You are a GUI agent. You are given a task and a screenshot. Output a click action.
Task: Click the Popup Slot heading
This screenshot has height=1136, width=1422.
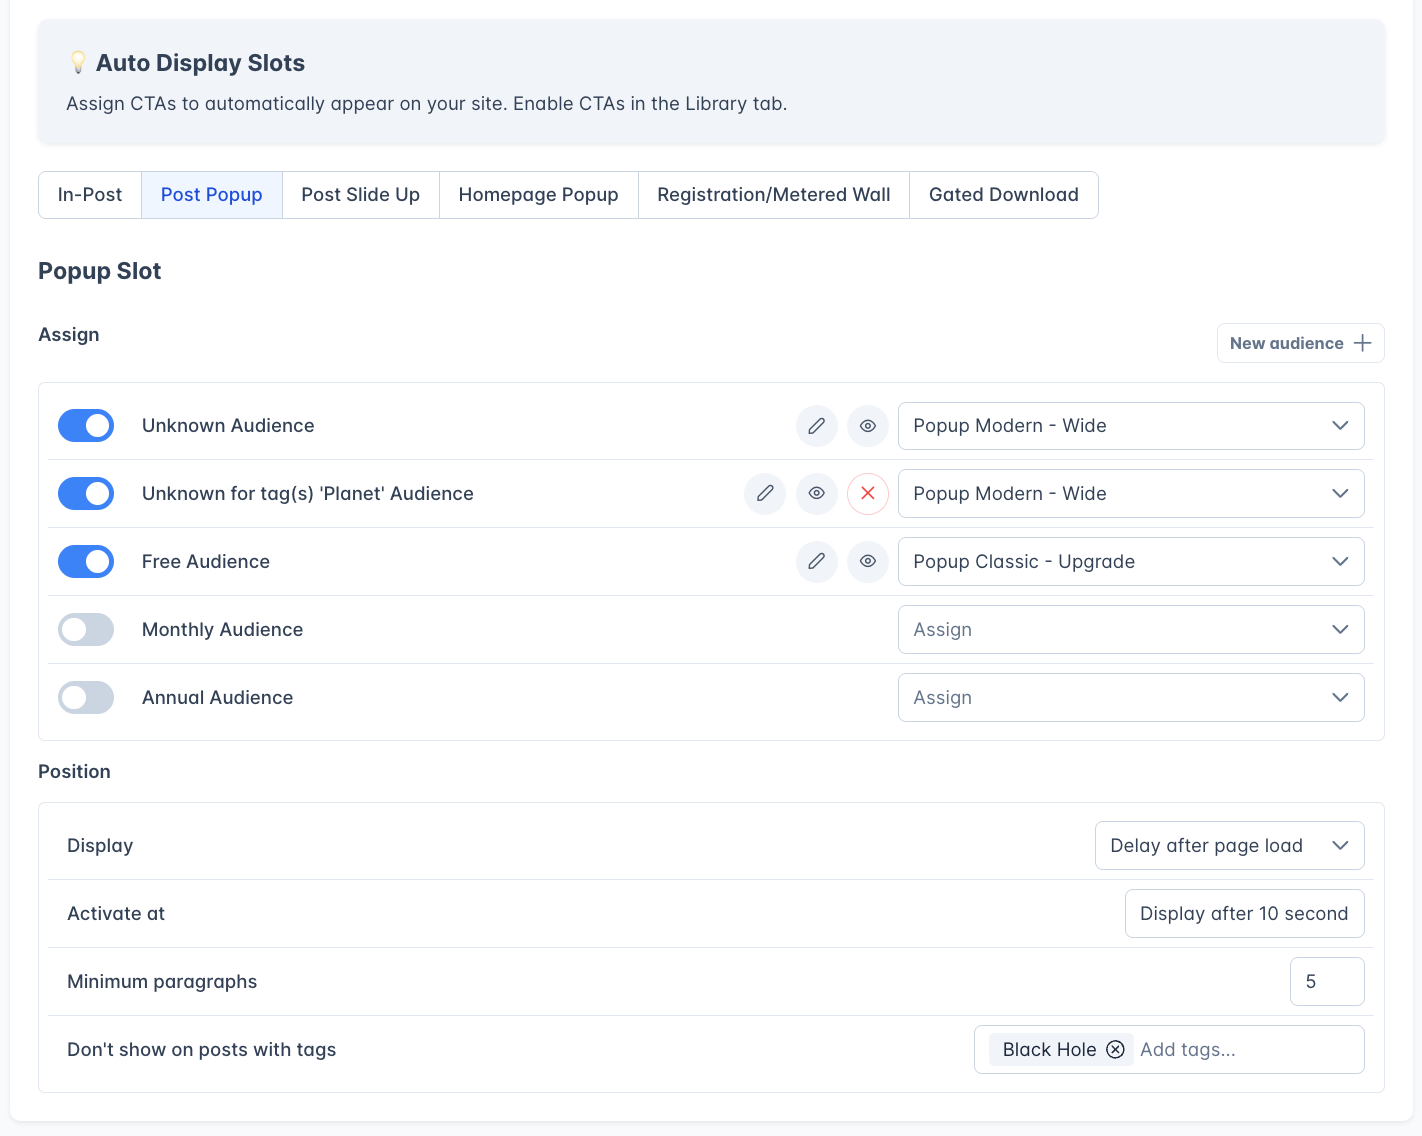point(100,272)
